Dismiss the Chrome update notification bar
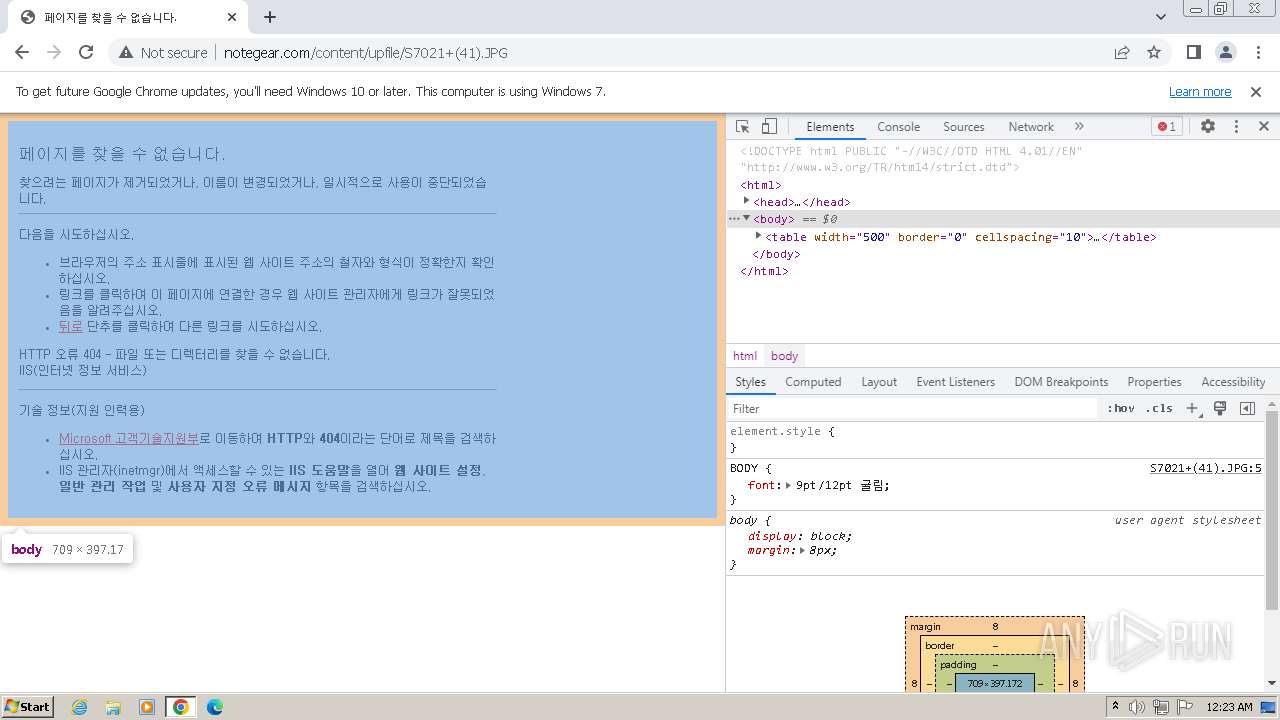Image resolution: width=1280 pixels, height=720 pixels. point(1256,91)
